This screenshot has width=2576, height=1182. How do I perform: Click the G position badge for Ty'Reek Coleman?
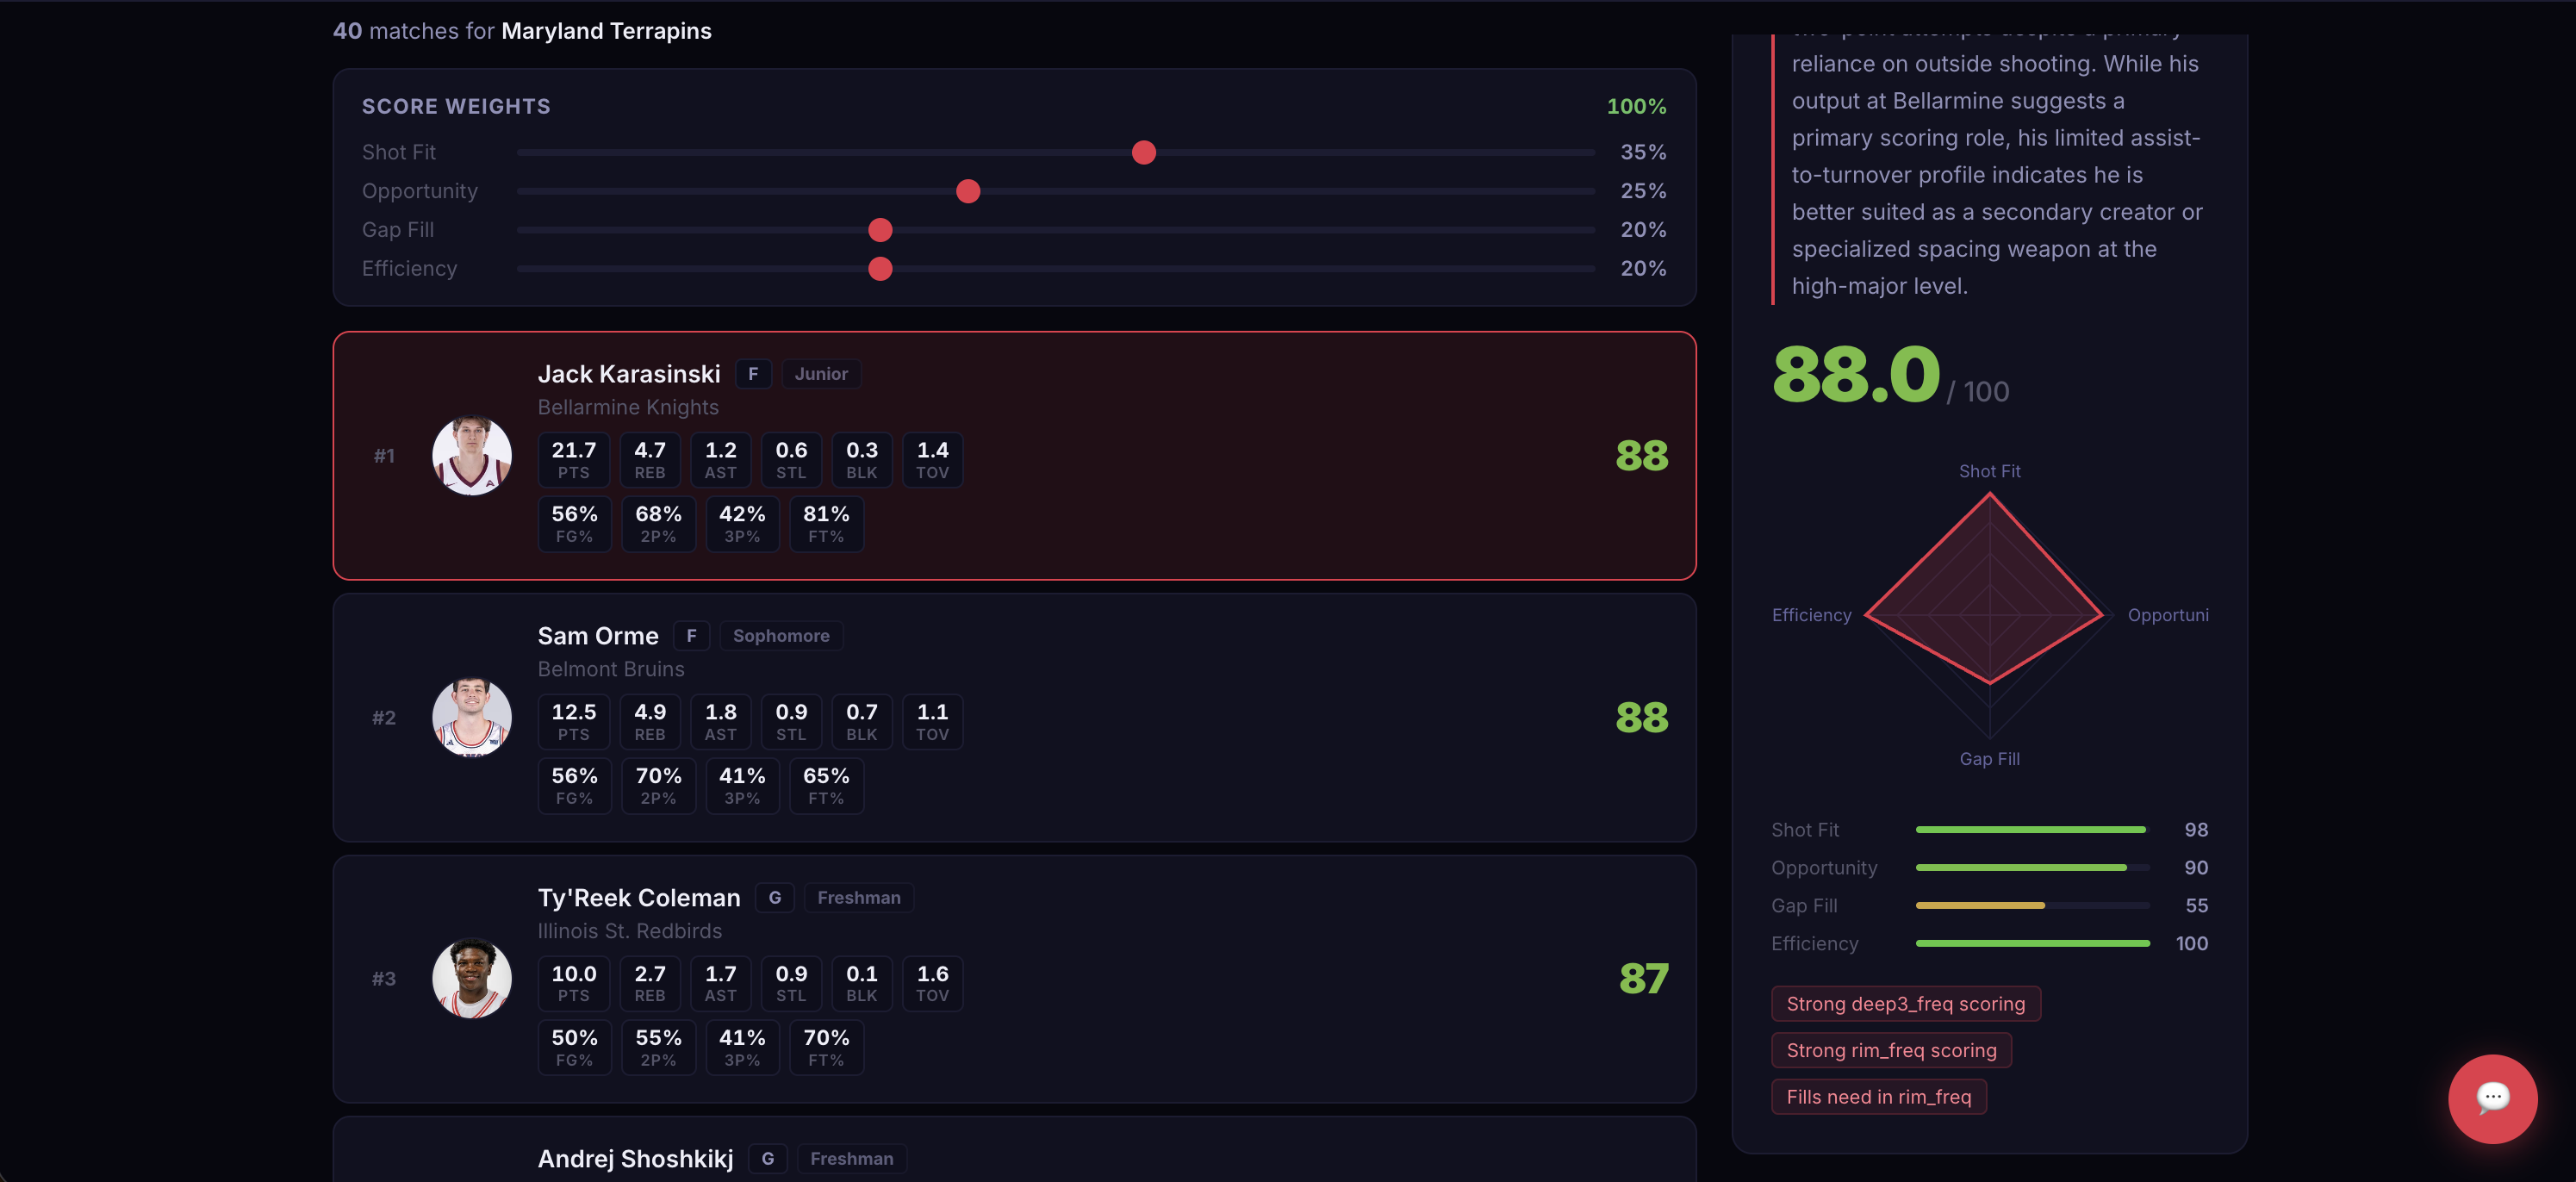(x=774, y=898)
